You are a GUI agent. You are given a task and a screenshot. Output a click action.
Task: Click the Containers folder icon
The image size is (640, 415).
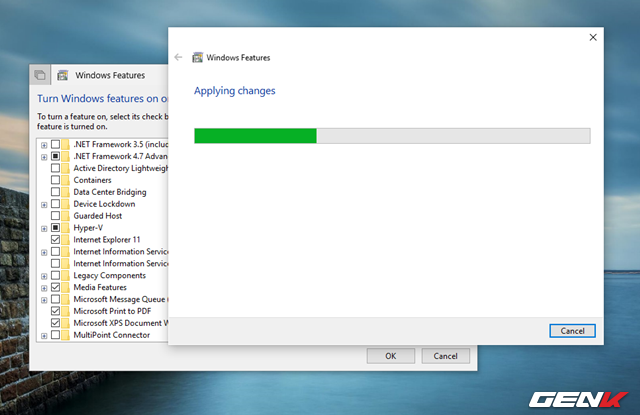point(66,180)
